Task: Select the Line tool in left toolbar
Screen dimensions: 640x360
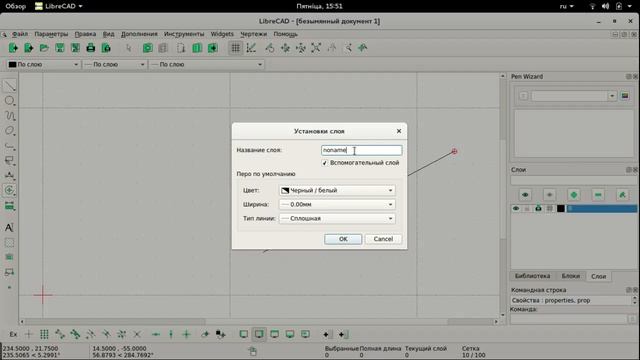Action: (x=9, y=86)
